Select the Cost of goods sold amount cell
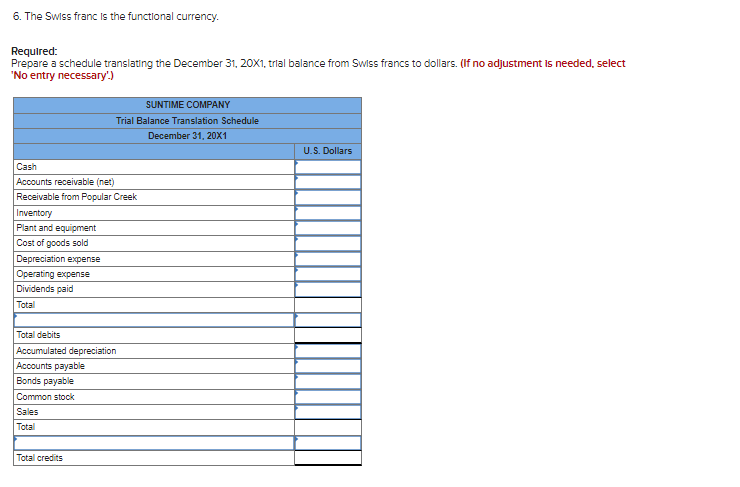The image size is (740, 487). pyautogui.click(x=328, y=244)
